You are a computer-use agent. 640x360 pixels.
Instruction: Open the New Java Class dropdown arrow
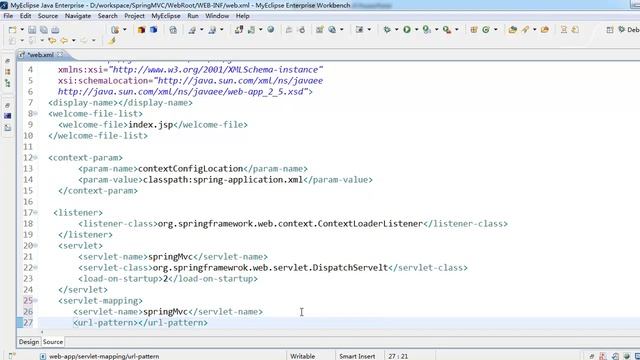coord(496,29)
